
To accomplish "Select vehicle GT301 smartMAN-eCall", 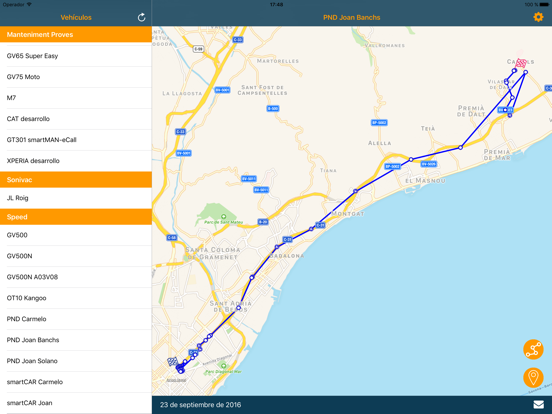I will coord(76,140).
